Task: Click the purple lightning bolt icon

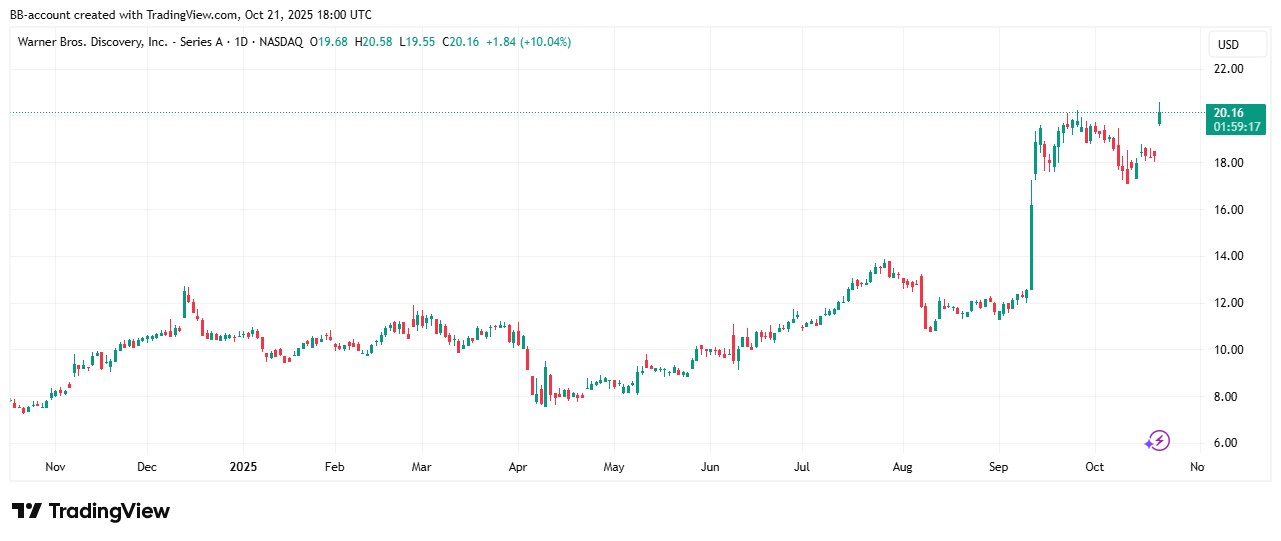Action: click(1157, 440)
